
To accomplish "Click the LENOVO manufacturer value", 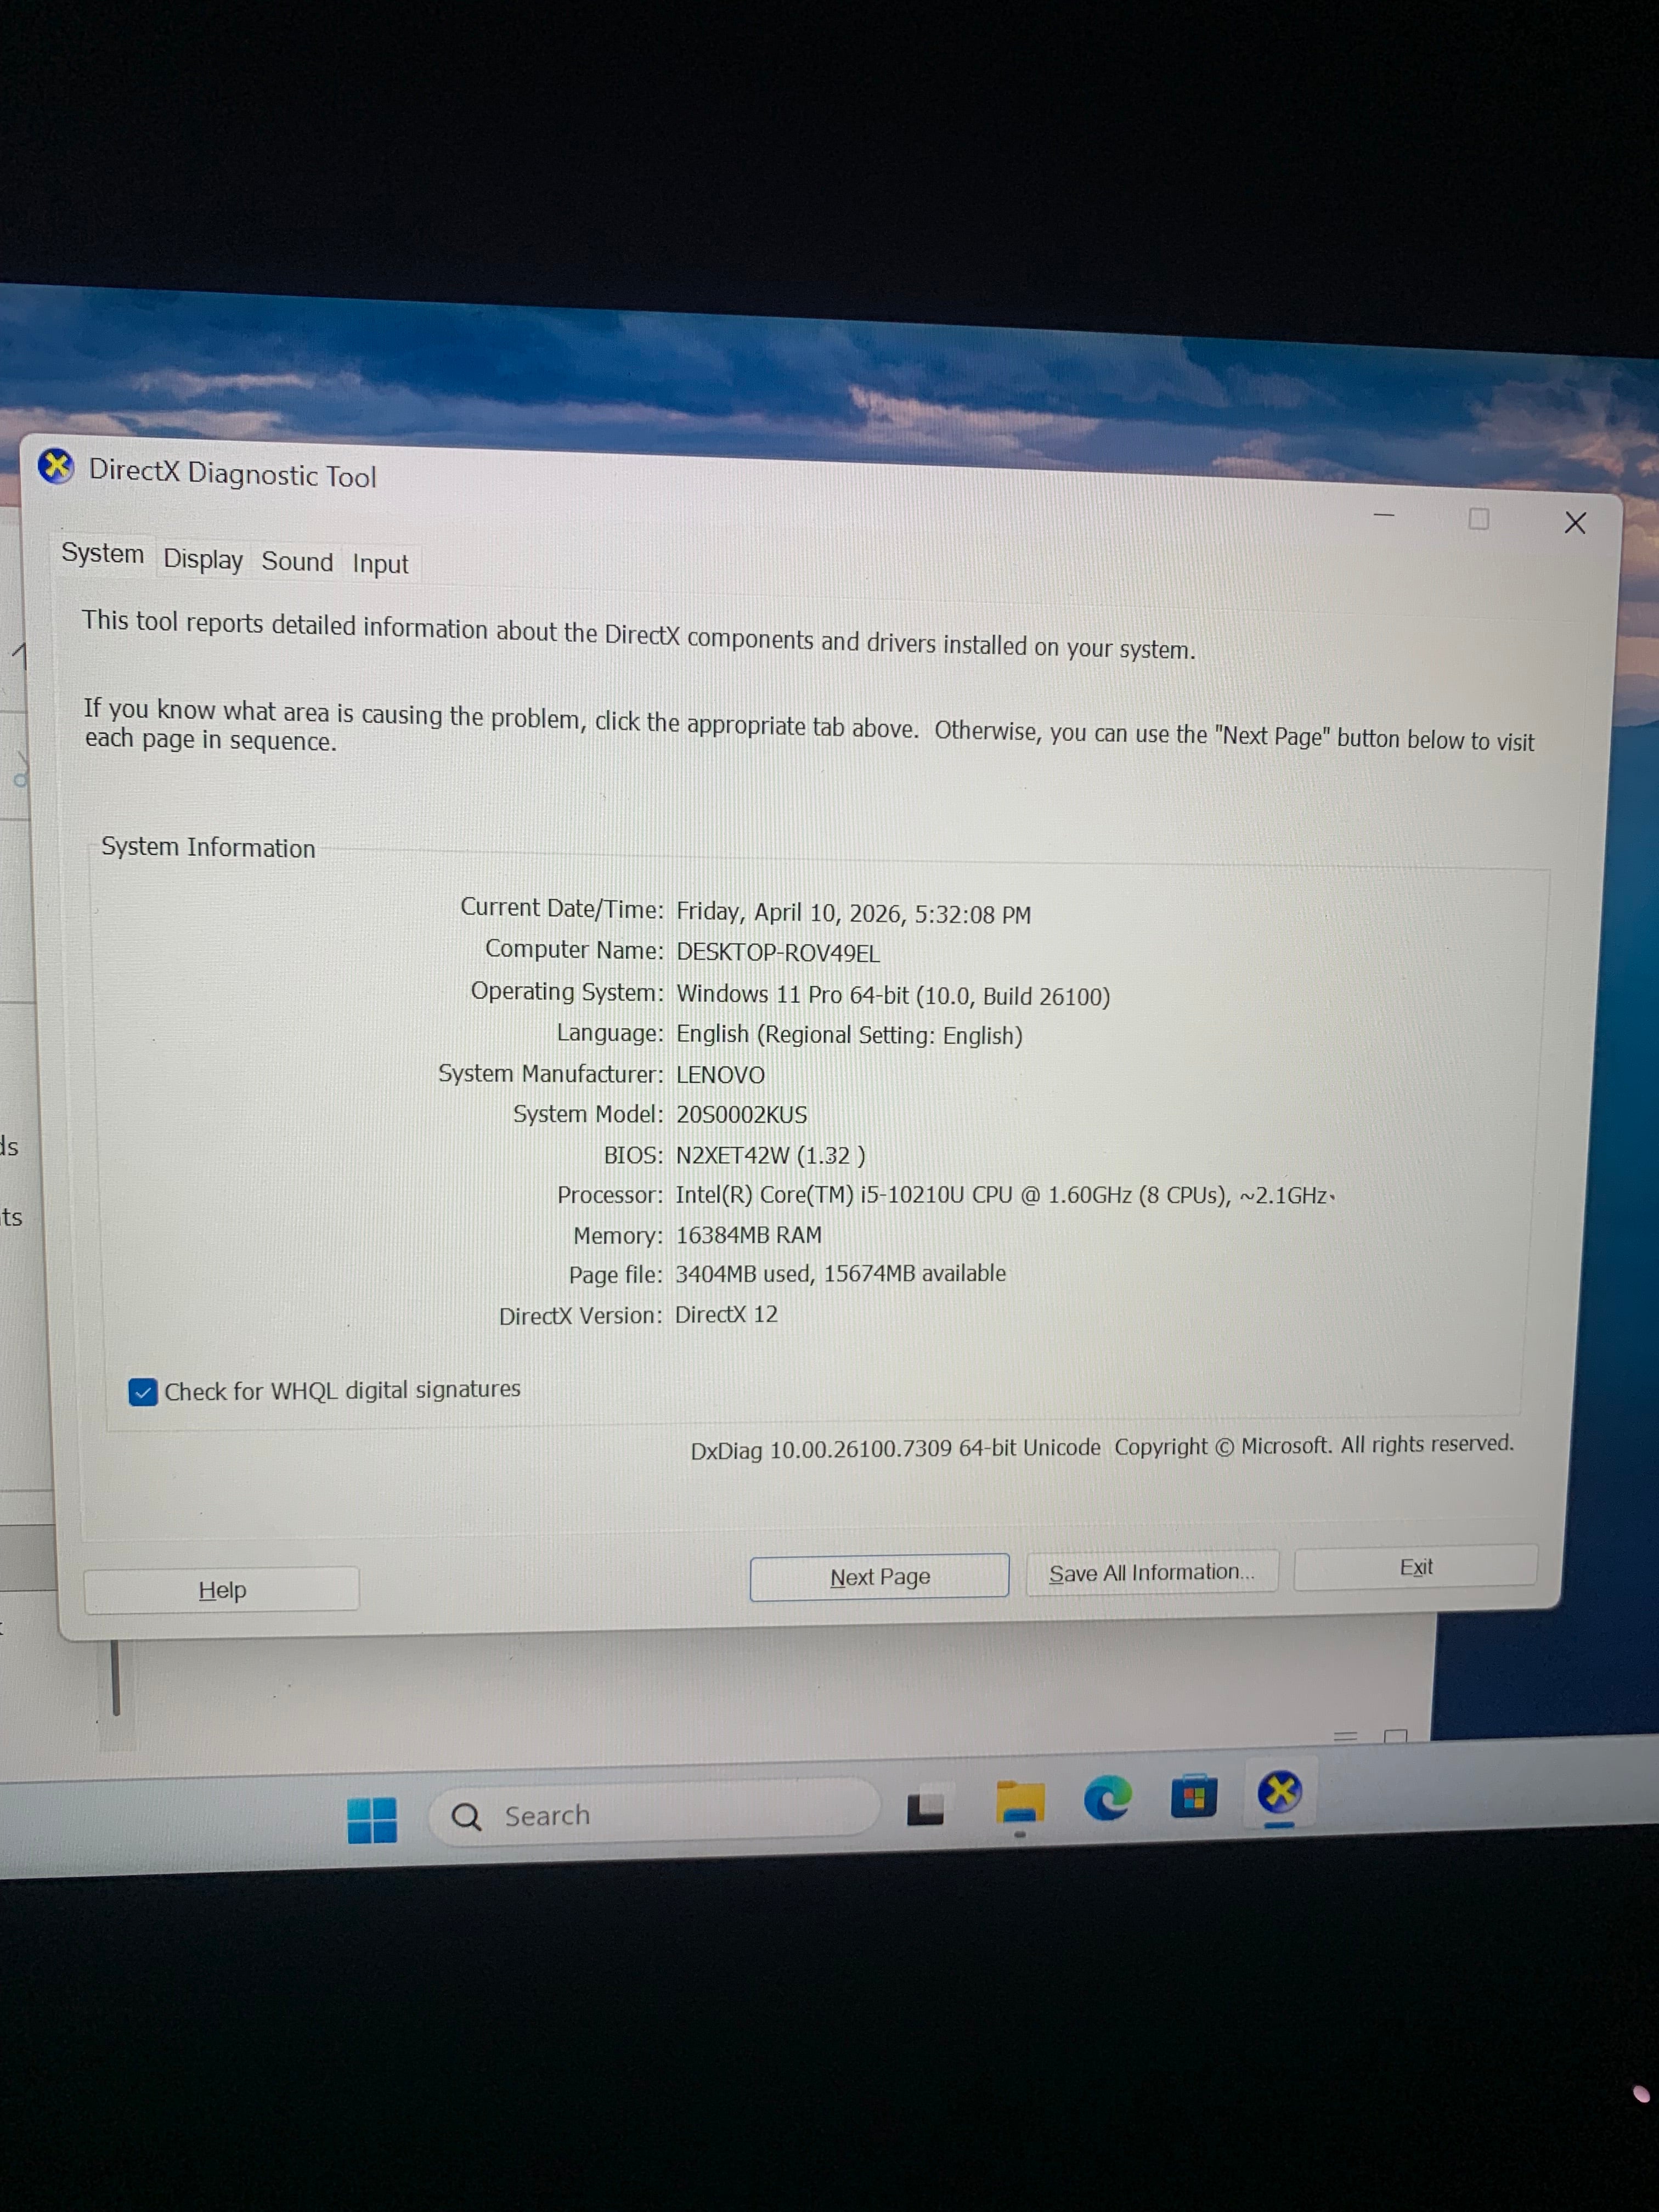I will [720, 1075].
